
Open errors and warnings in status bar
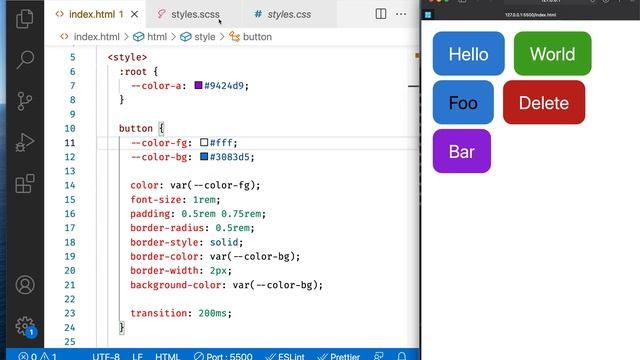coord(38,356)
